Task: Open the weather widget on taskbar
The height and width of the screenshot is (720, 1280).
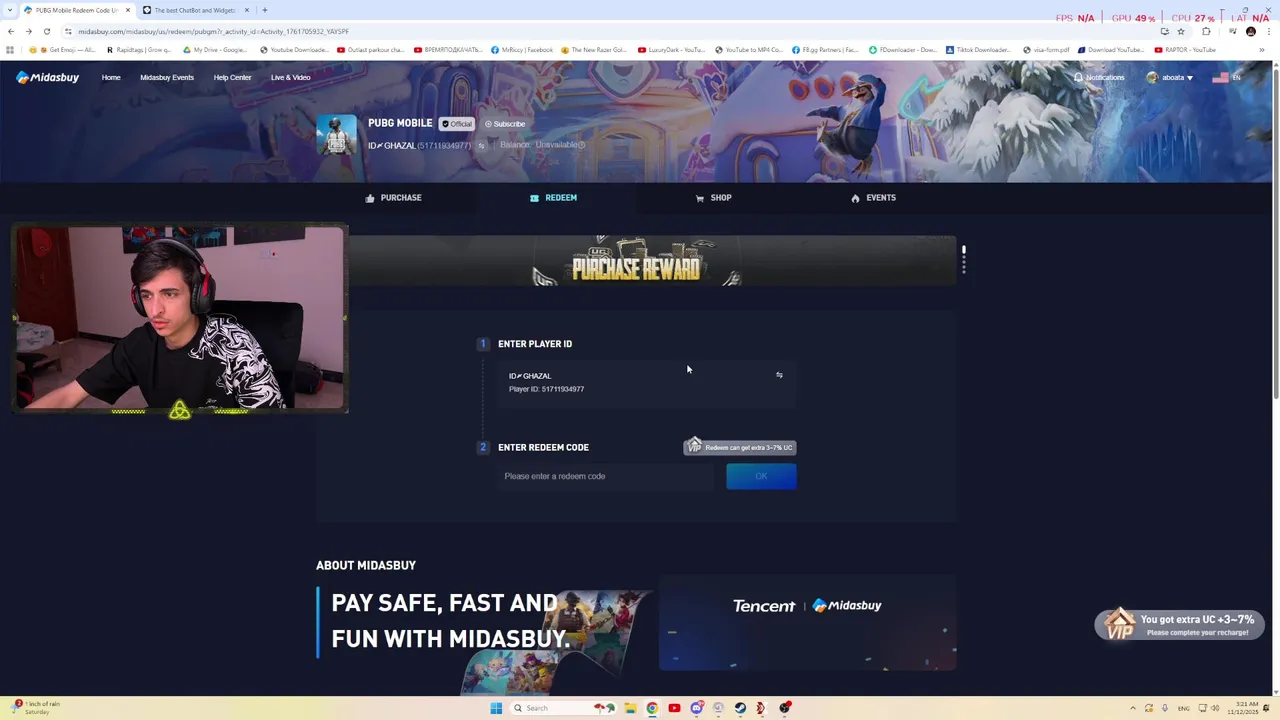Action: [35, 707]
